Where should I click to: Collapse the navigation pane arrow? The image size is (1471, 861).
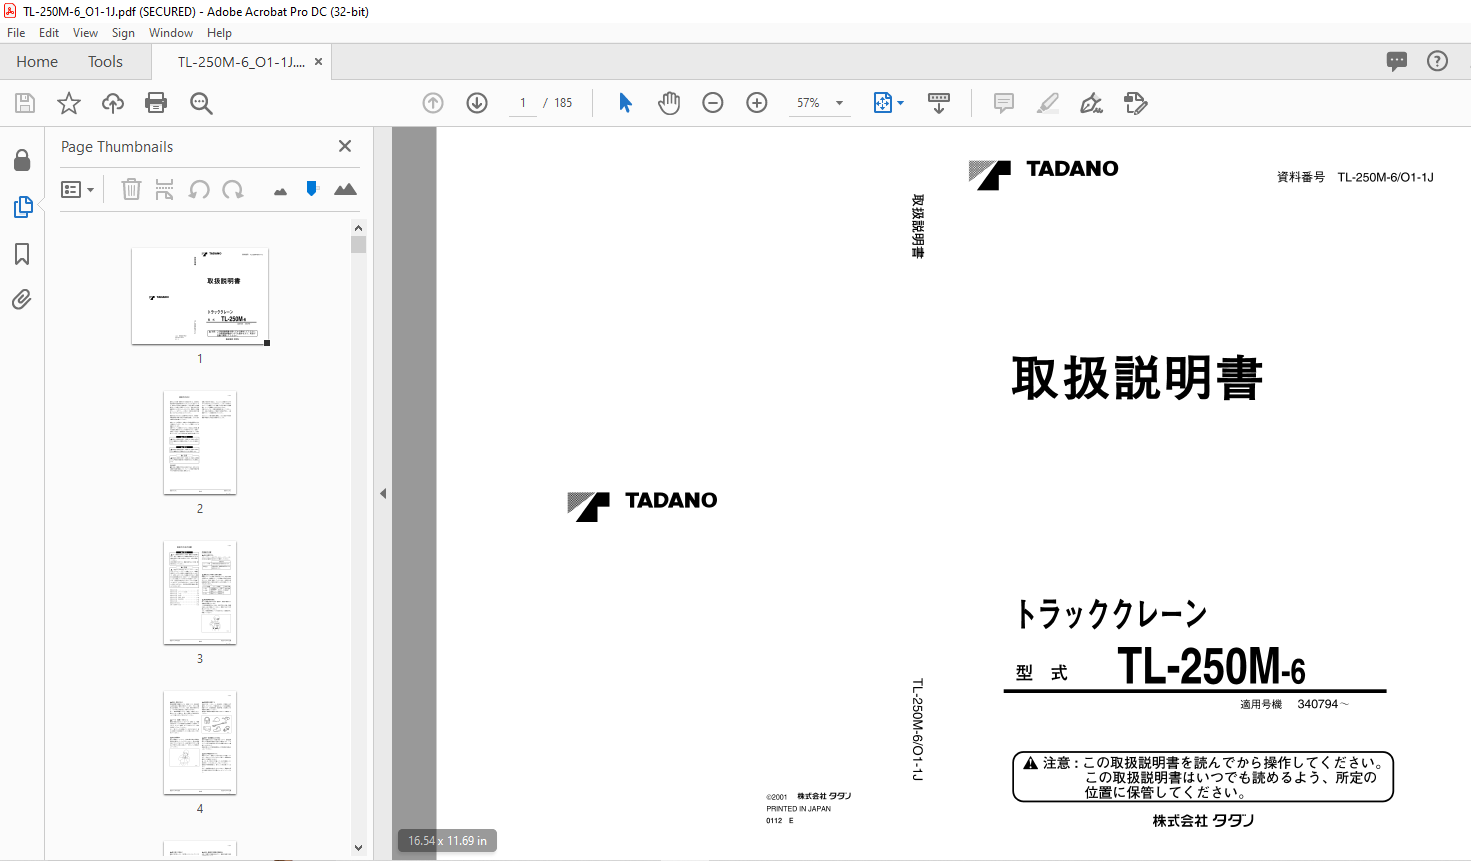pyautogui.click(x=383, y=493)
